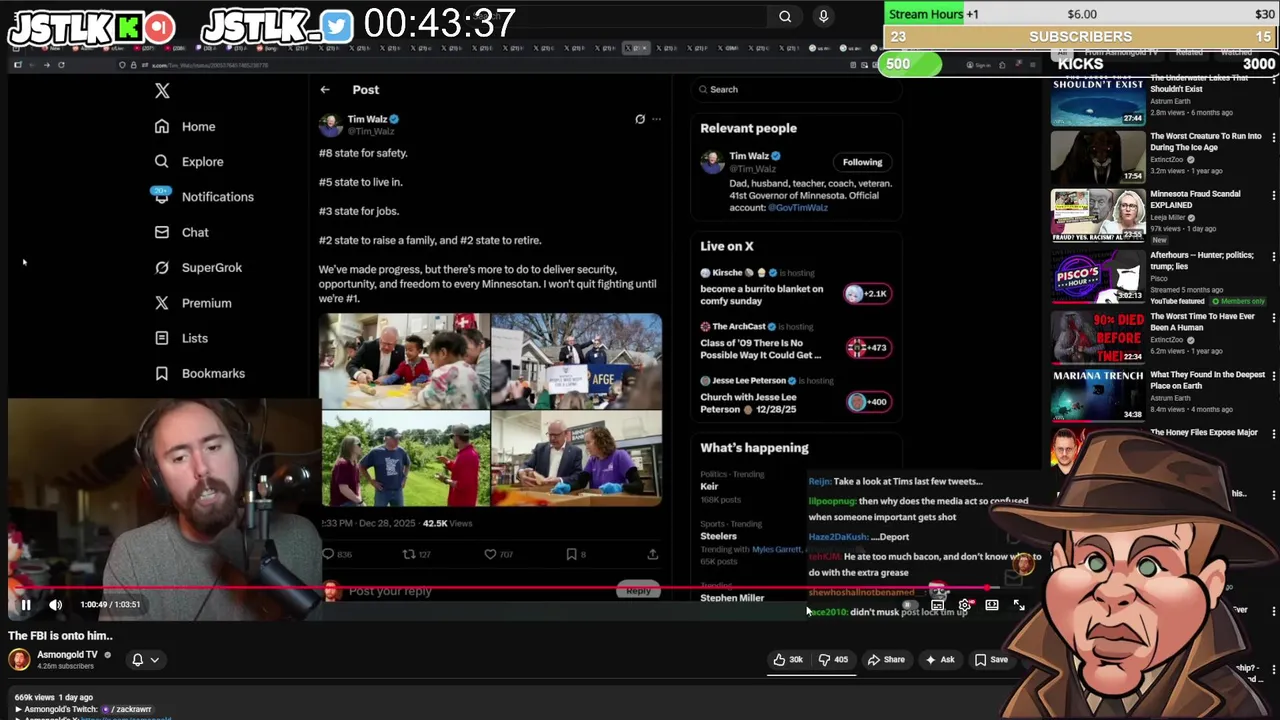Open Asmongold TV channel avatar
The image size is (1280, 720).
[x=19, y=659]
